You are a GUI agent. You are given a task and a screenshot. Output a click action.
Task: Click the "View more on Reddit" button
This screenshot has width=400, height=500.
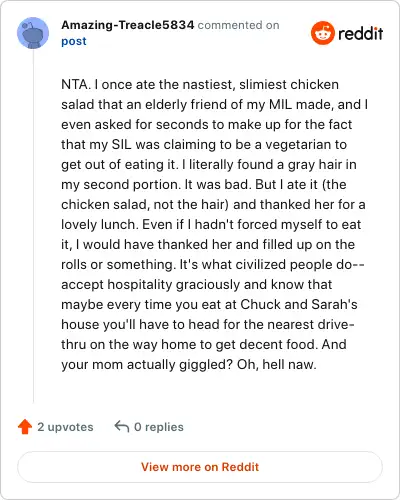coord(200,467)
